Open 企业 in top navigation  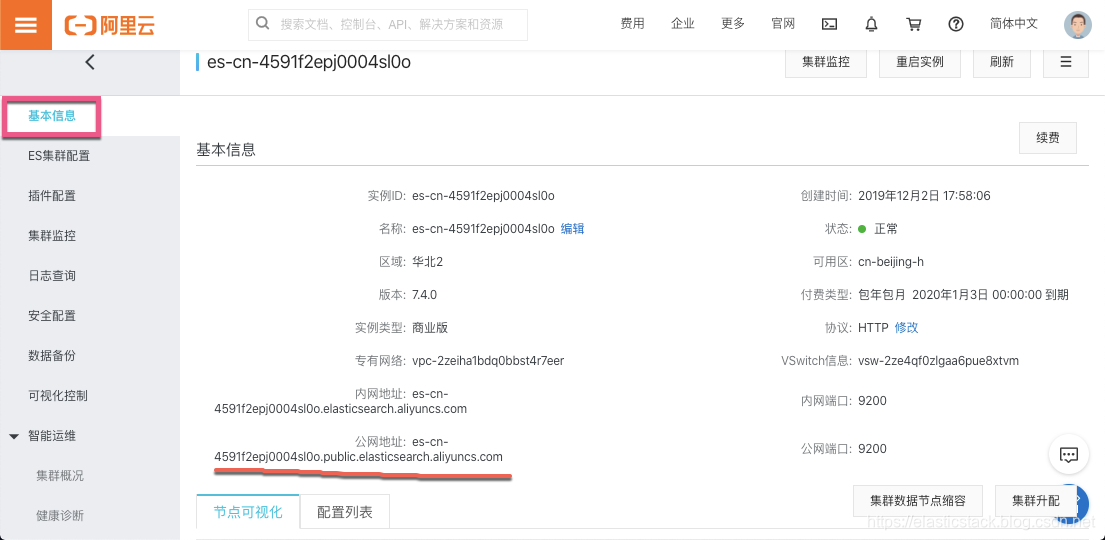(683, 24)
